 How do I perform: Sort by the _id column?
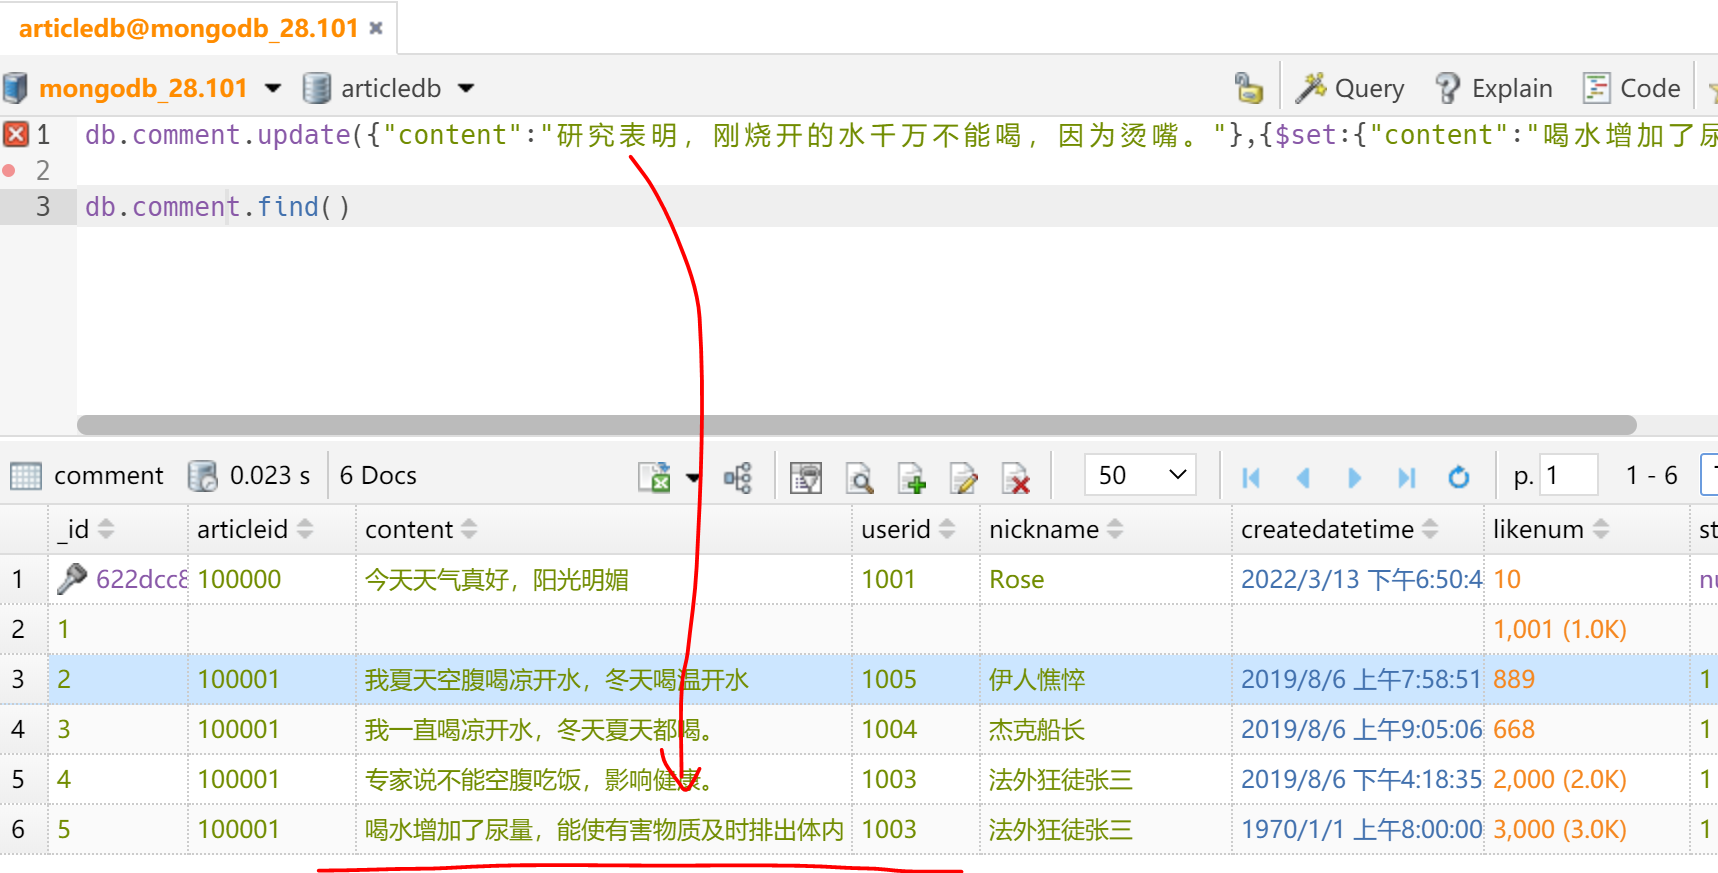click(x=106, y=529)
